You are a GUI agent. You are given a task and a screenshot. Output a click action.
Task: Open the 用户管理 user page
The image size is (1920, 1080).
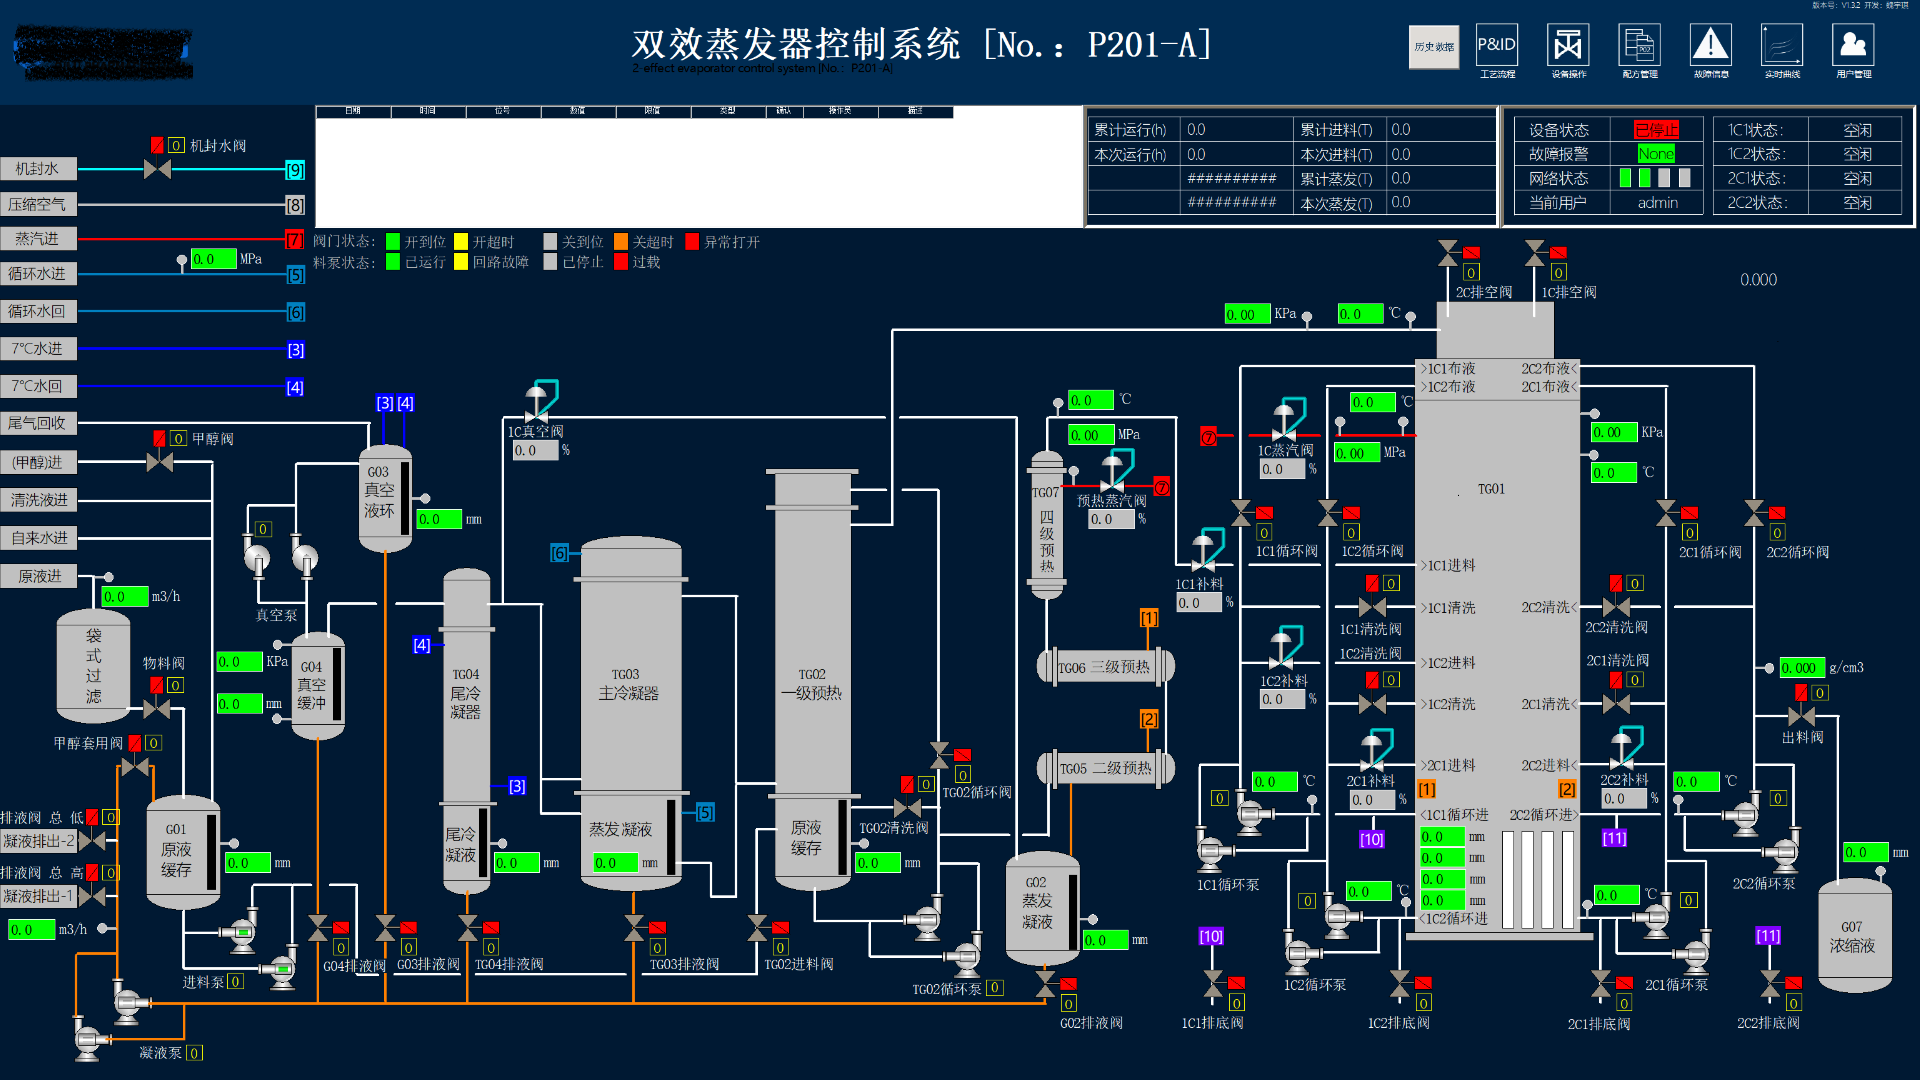coord(1853,51)
